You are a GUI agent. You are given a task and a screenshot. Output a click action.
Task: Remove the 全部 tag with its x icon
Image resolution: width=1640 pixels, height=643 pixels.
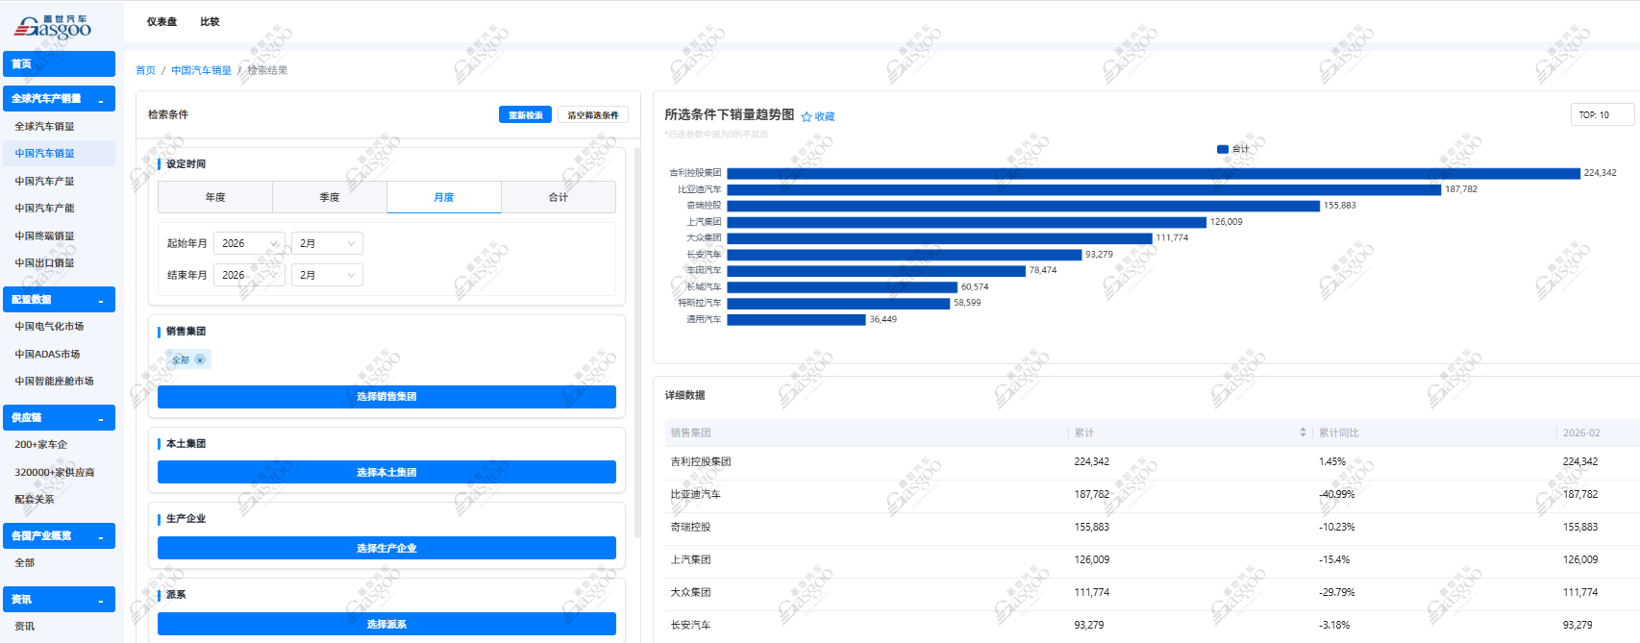pos(200,360)
